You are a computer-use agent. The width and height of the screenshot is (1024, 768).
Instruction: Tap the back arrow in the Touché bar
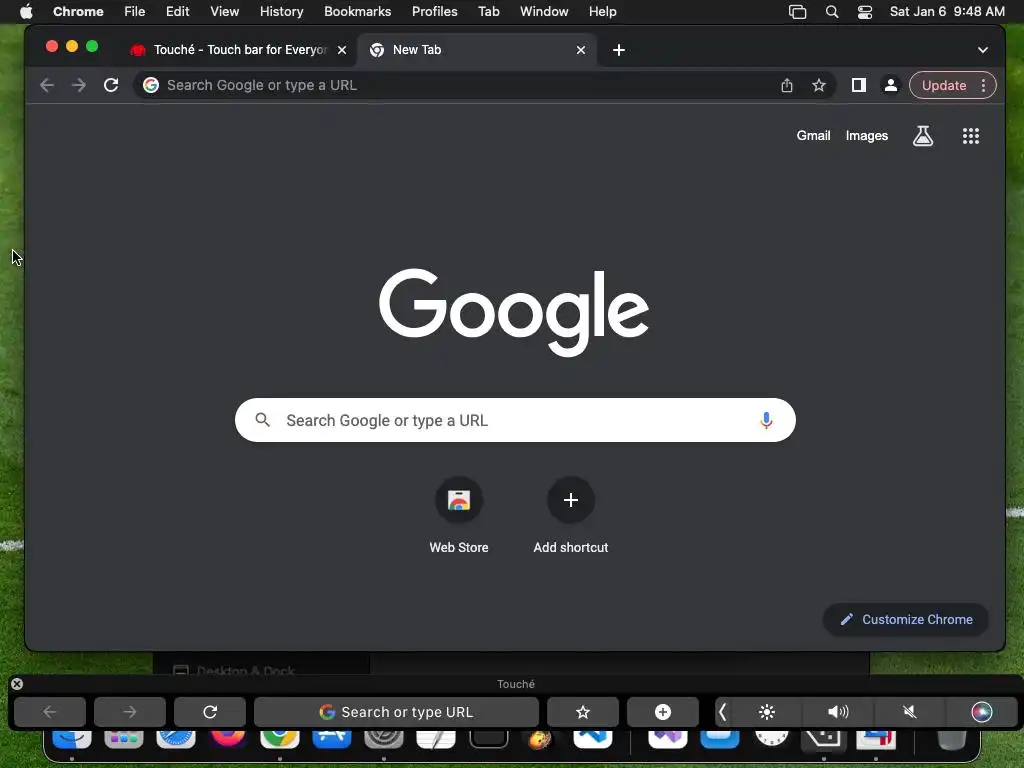(x=50, y=712)
